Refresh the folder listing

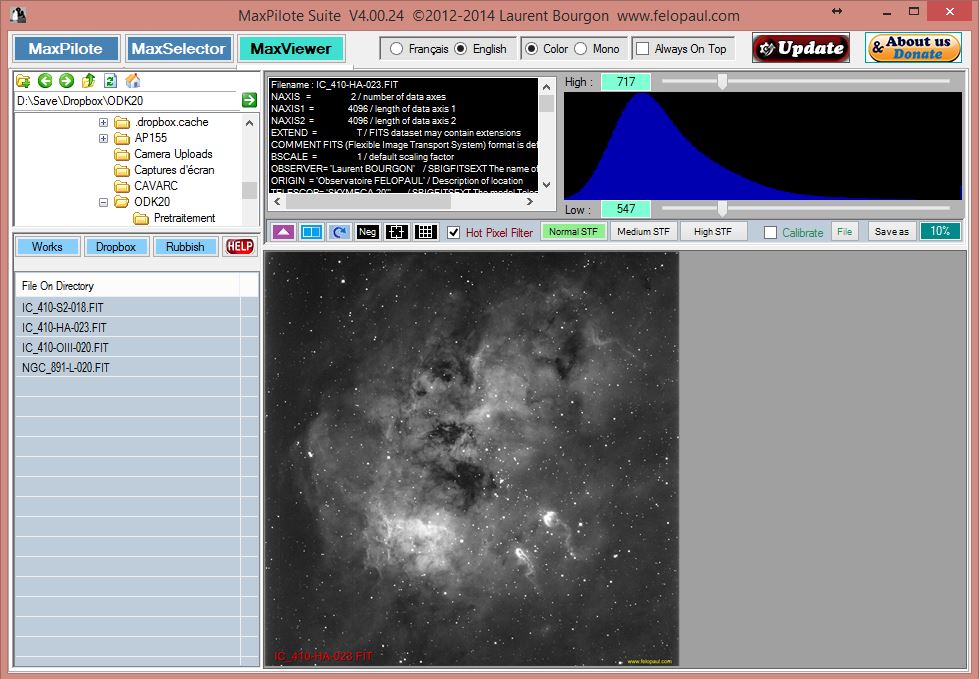(x=111, y=81)
